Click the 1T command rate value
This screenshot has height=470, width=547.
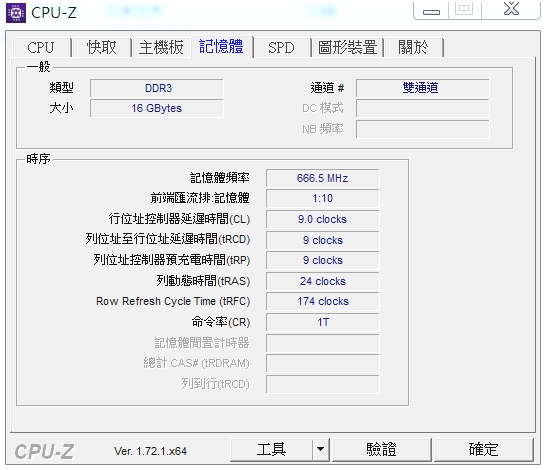coord(323,322)
